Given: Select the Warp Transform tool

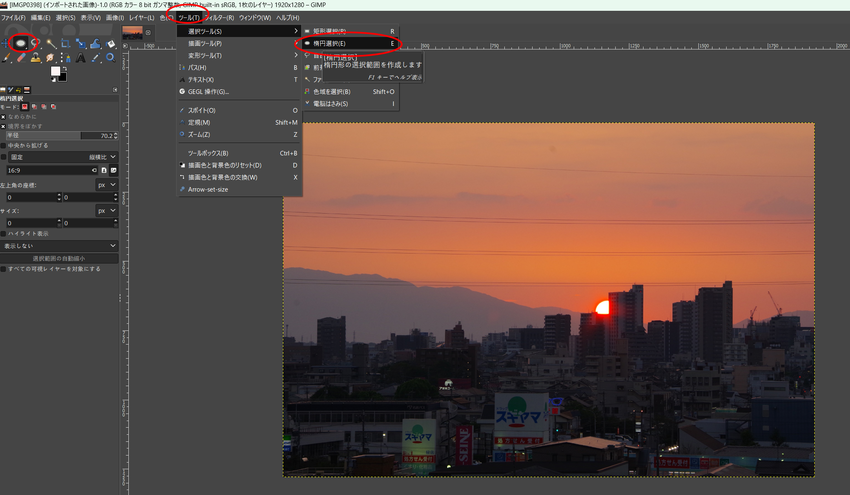Looking at the screenshot, I should pyautogui.click(x=95, y=43).
